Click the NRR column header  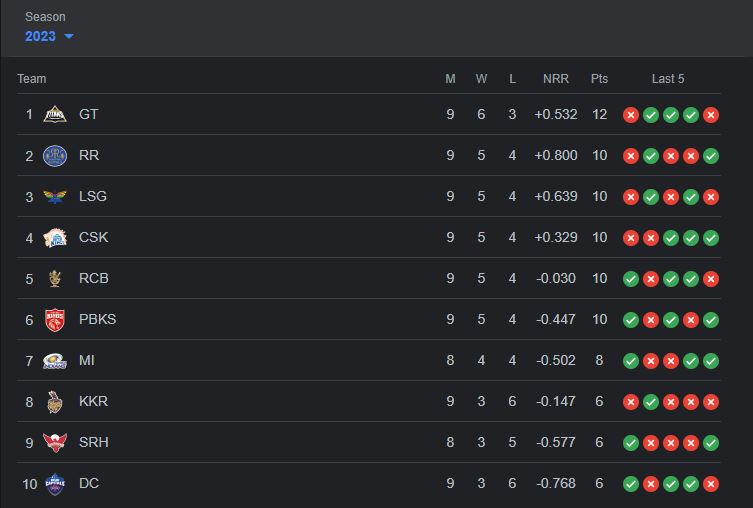pyautogui.click(x=556, y=79)
